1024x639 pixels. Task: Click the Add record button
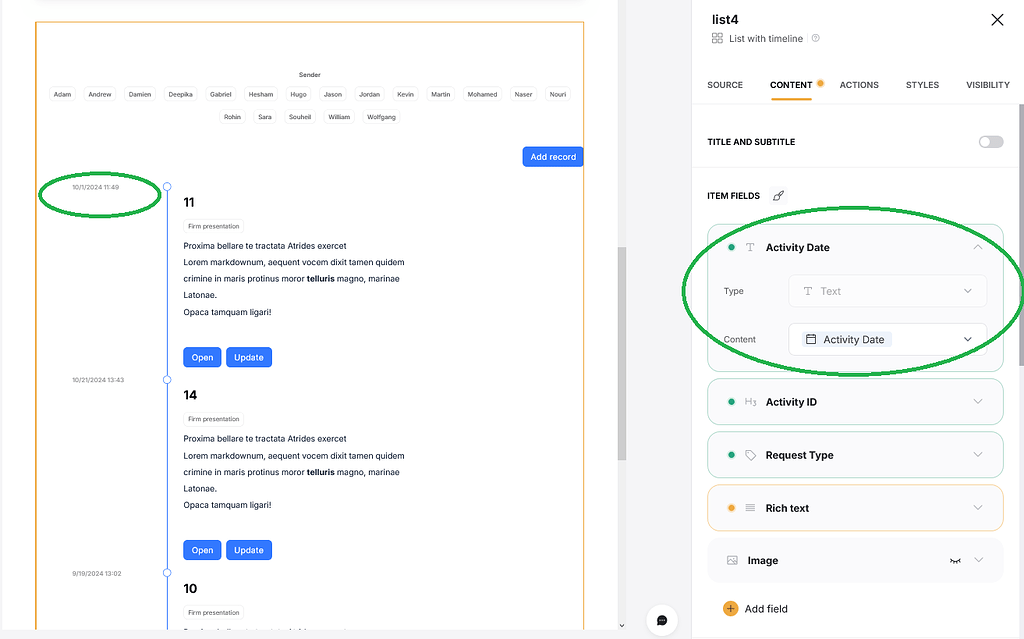[x=552, y=157]
